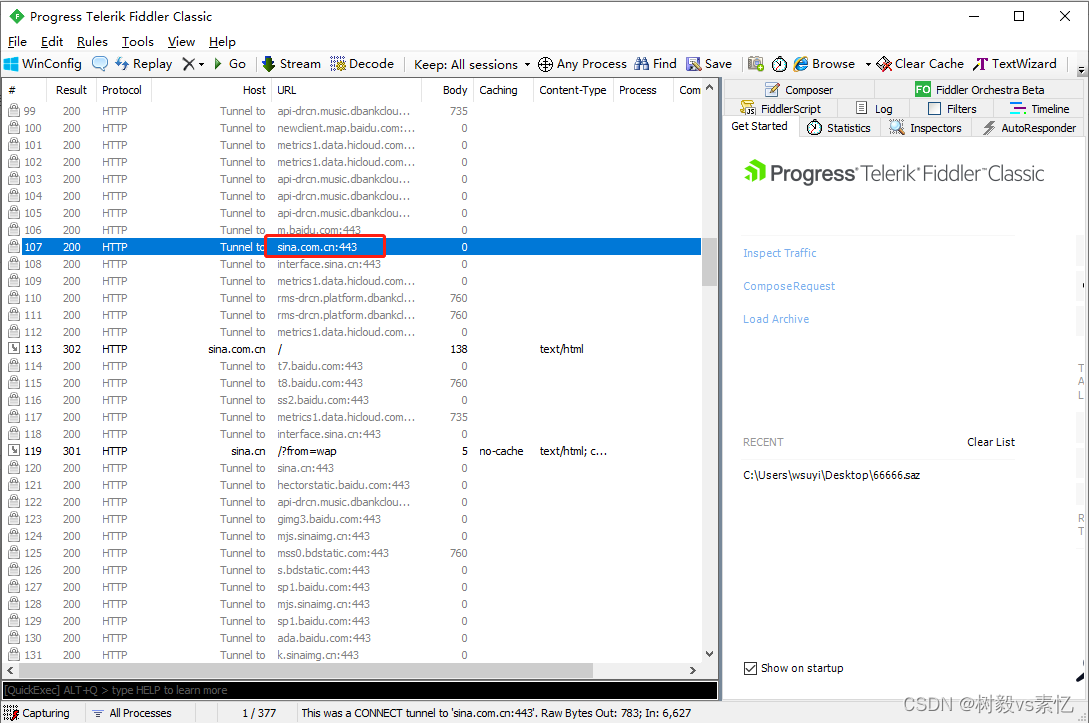Screen dimensions: 1089x723
Task: Switch to the Statistics tab
Action: tap(839, 128)
